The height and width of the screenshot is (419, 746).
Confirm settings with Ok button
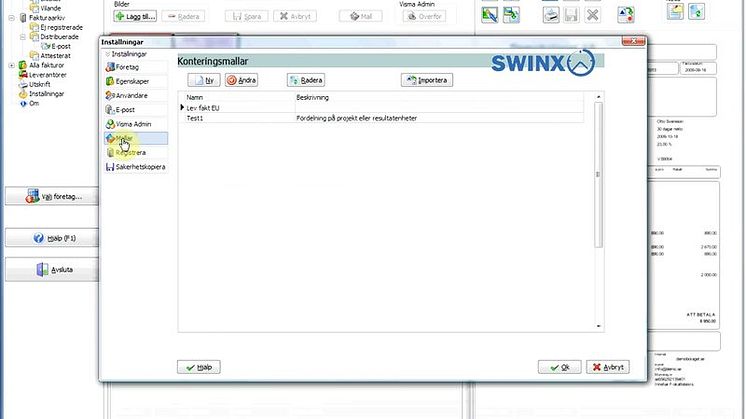(x=560, y=367)
